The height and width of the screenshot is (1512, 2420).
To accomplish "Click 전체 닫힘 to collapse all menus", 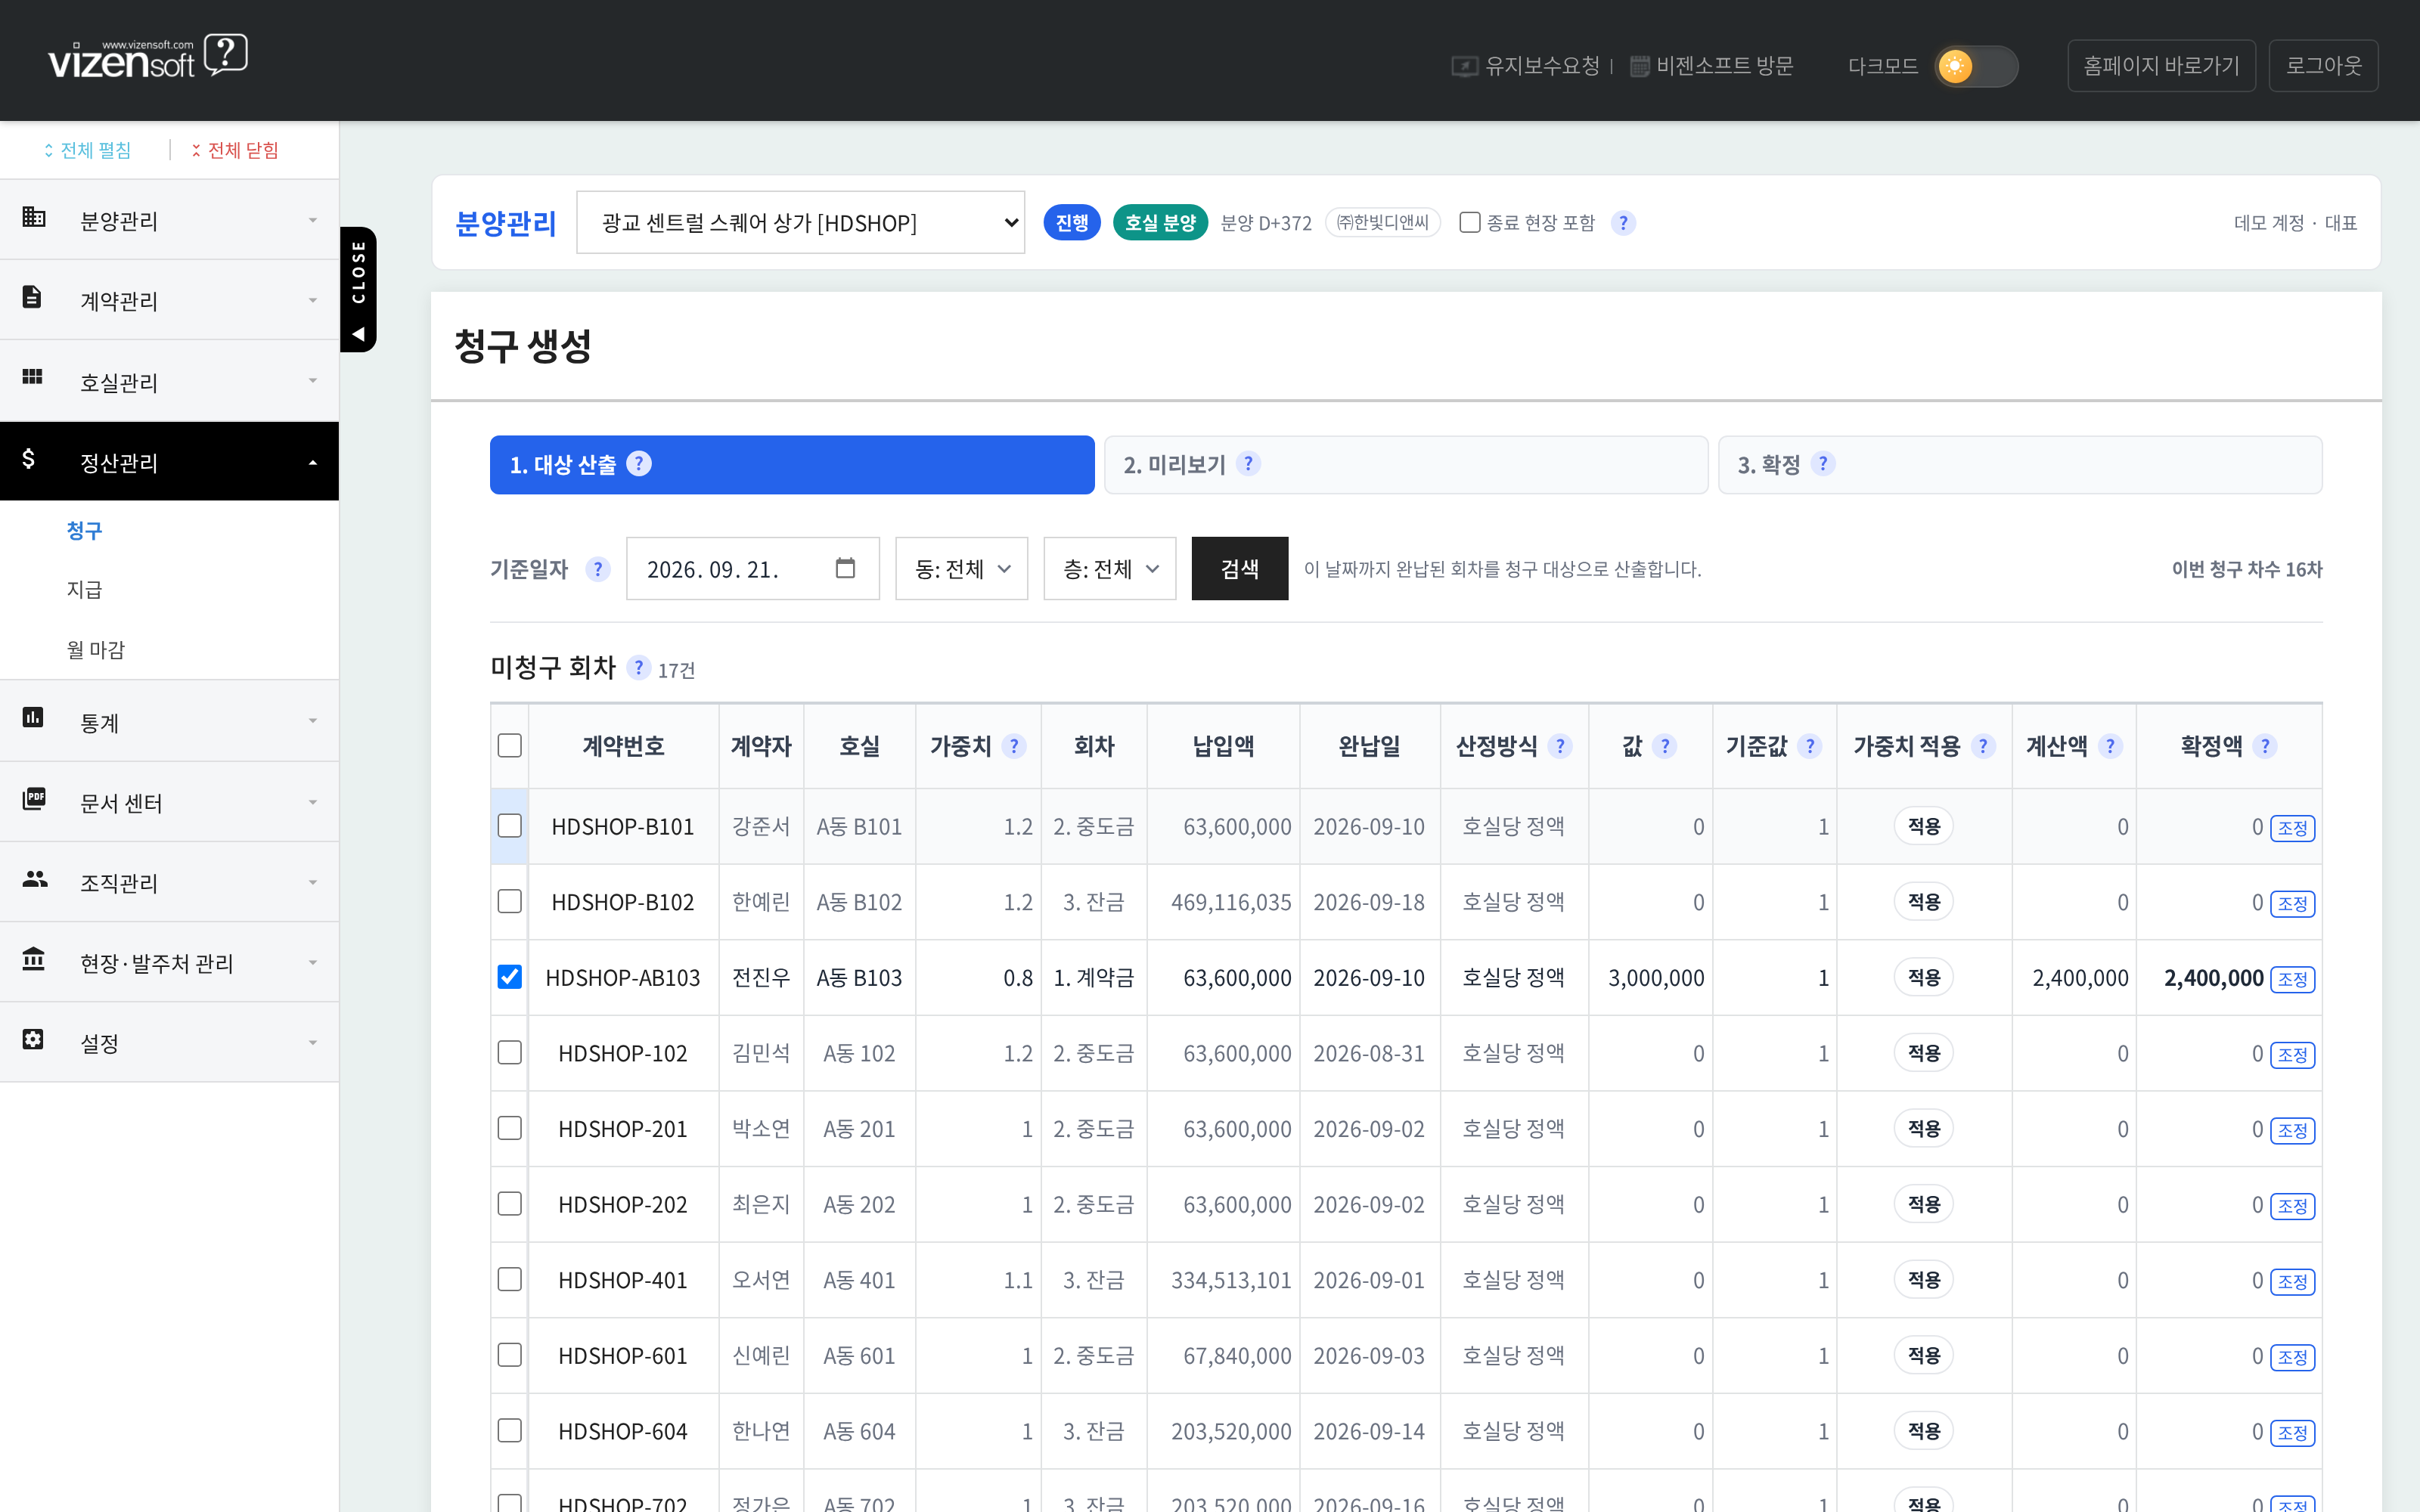I will 235,150.
